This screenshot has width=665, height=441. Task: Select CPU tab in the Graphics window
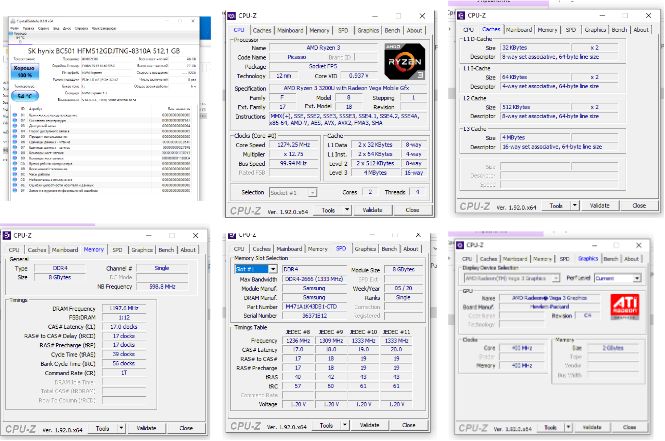click(467, 259)
